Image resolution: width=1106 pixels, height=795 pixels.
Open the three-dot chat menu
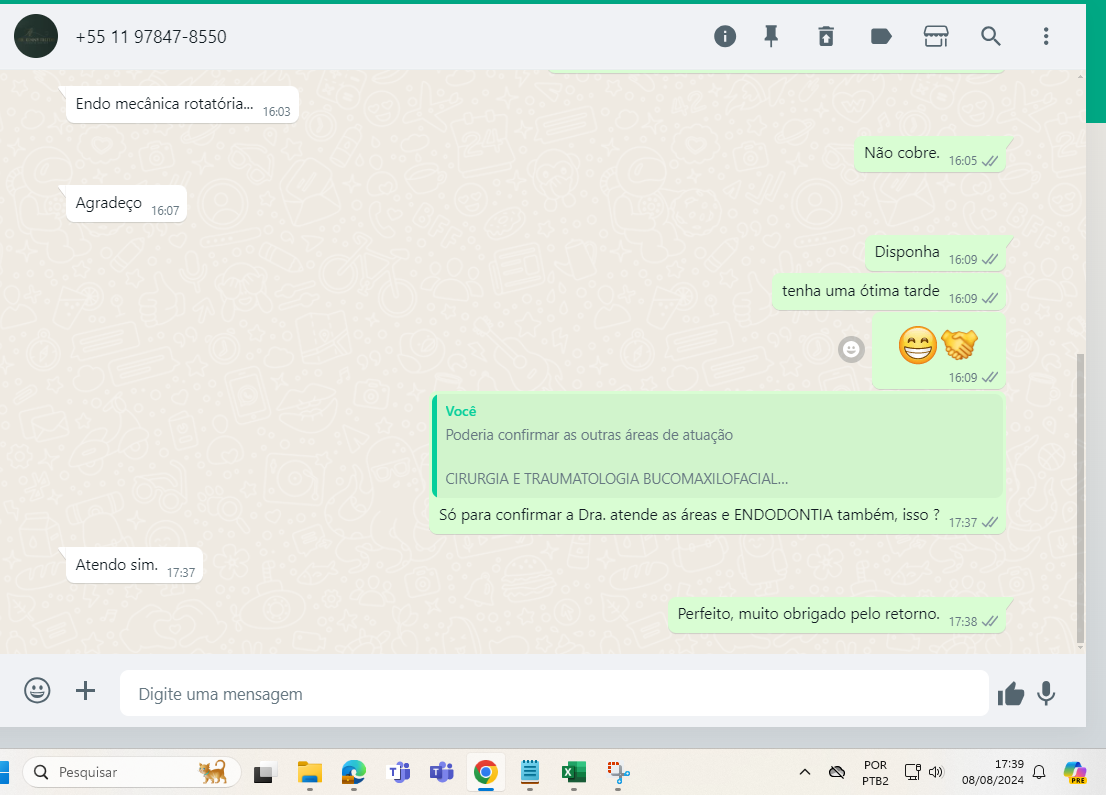tap(1046, 36)
